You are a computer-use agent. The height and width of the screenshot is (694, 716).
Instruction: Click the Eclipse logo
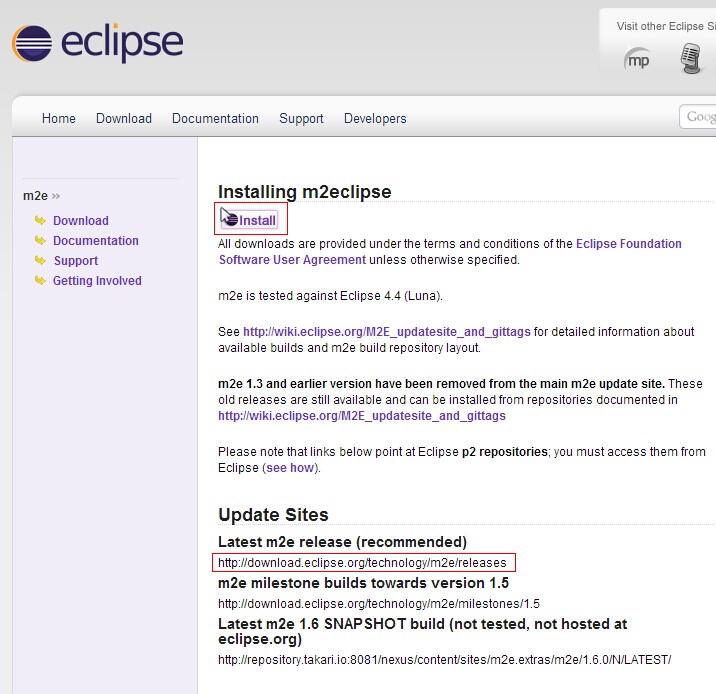(97, 43)
